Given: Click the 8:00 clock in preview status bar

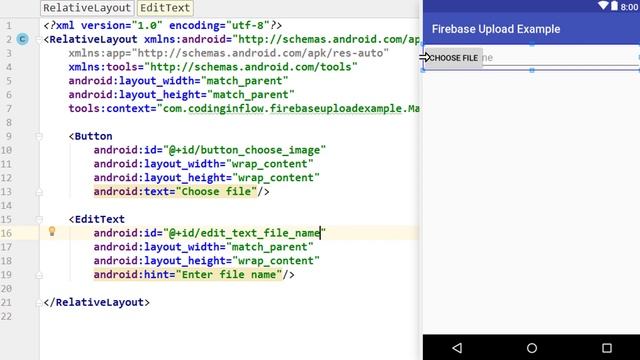Looking at the screenshot, I should [x=629, y=7].
